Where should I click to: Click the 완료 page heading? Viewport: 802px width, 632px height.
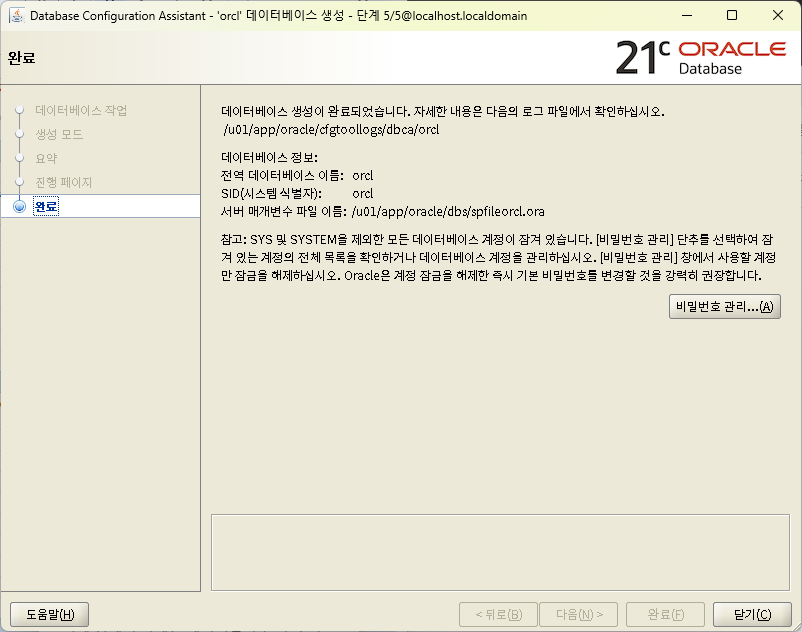click(21, 58)
